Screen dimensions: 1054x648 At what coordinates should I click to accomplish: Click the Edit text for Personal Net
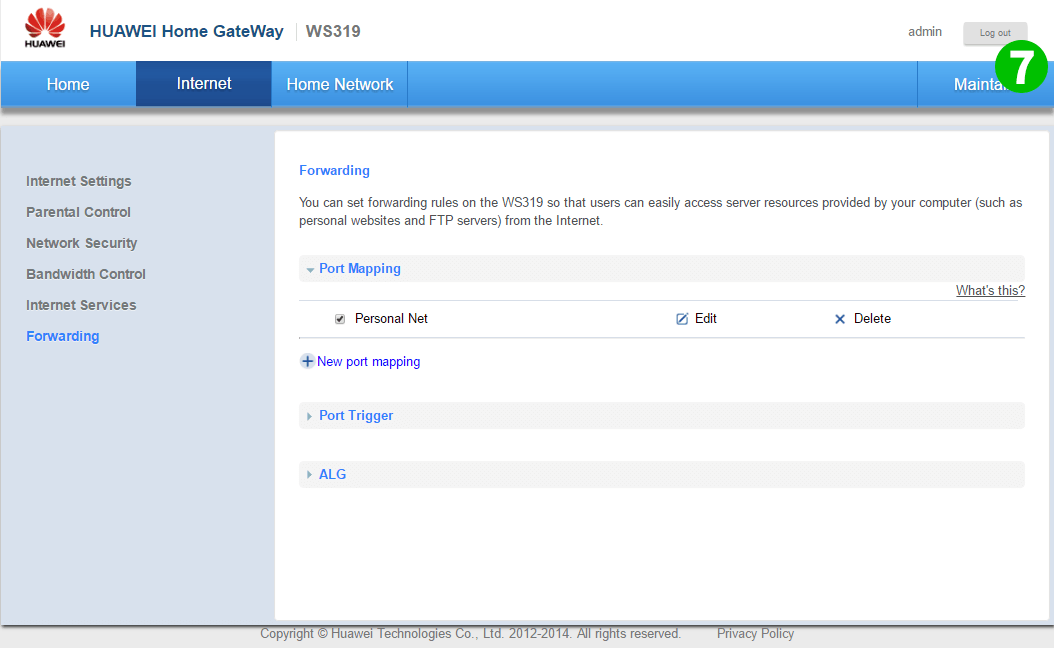point(706,319)
